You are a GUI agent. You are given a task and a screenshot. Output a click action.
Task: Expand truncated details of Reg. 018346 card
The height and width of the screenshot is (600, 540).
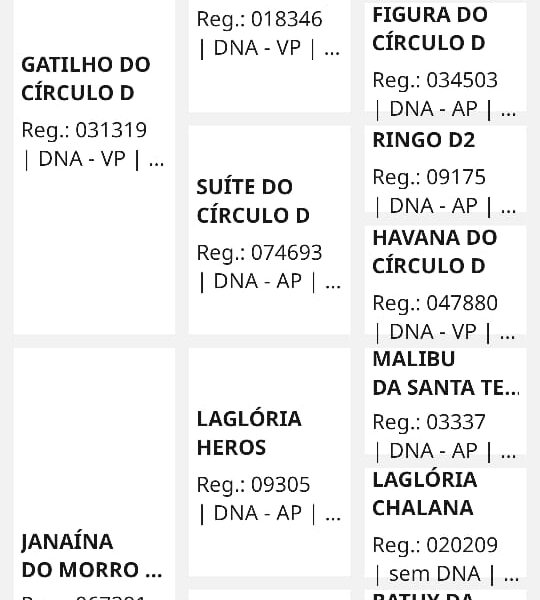coord(331,49)
